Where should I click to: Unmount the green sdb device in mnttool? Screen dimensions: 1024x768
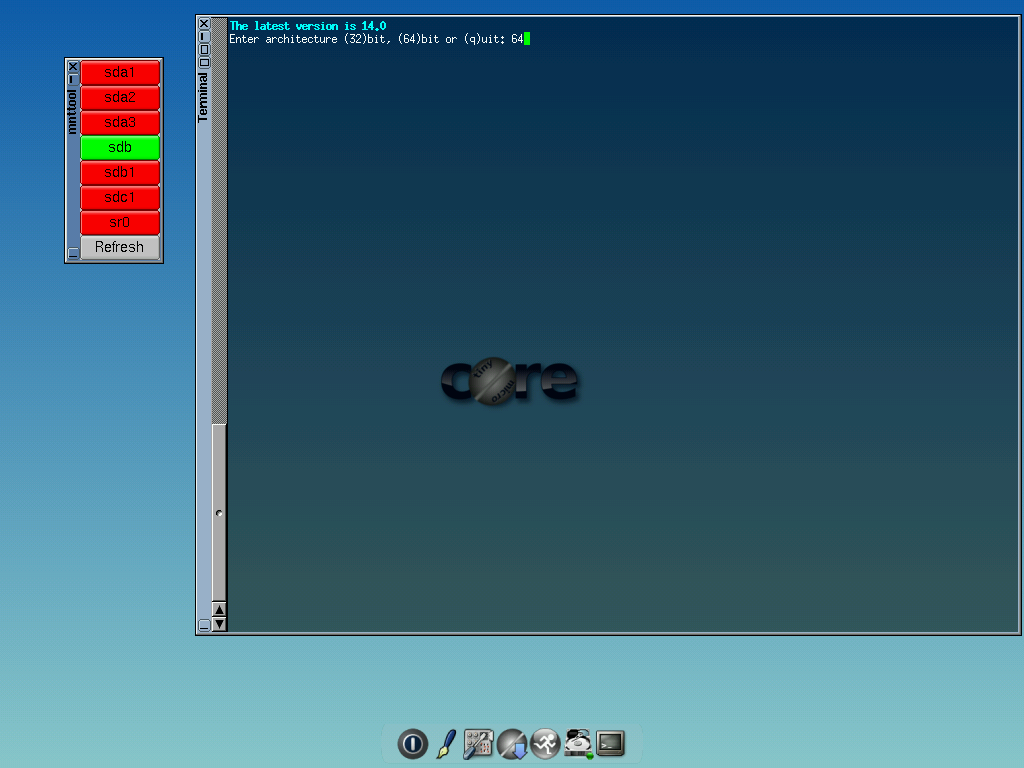point(120,148)
